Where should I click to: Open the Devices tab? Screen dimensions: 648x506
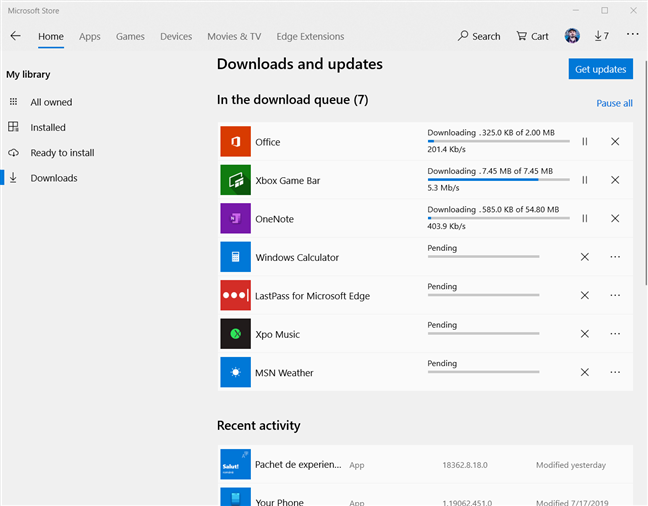[x=176, y=36]
